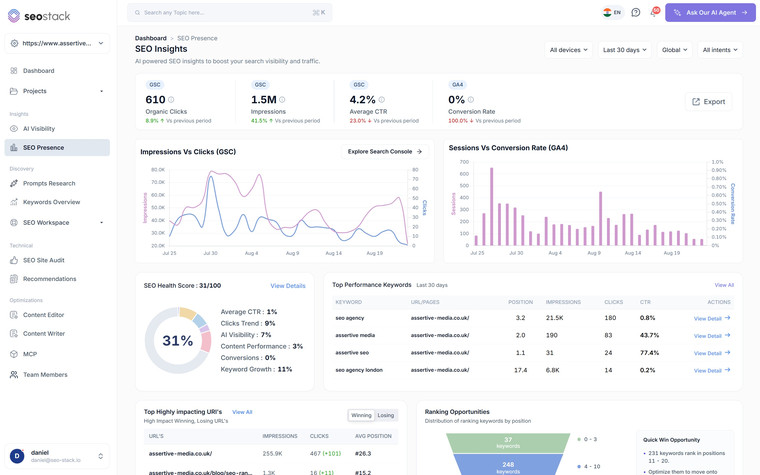This screenshot has width=760, height=475.
Task: Click info icon next to 0% Conversion Rate
Action: pyautogui.click(x=471, y=100)
